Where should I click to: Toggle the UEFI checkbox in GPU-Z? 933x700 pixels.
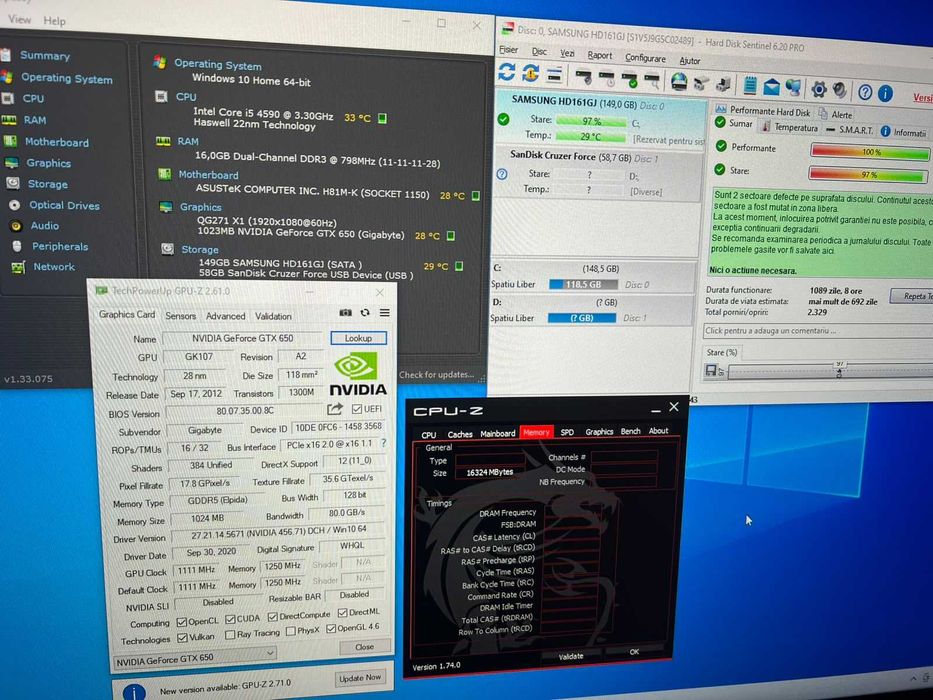pyautogui.click(x=356, y=409)
